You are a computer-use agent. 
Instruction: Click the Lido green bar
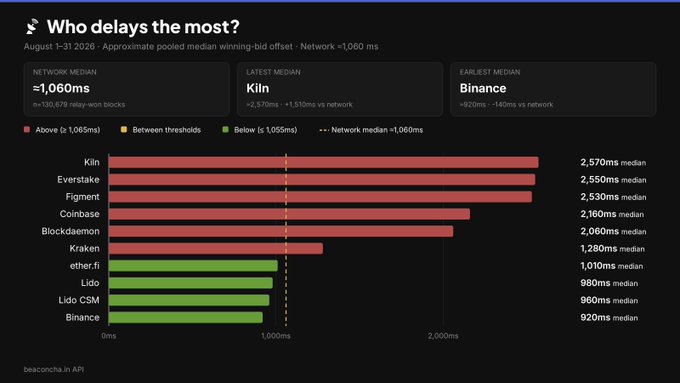(x=191, y=283)
